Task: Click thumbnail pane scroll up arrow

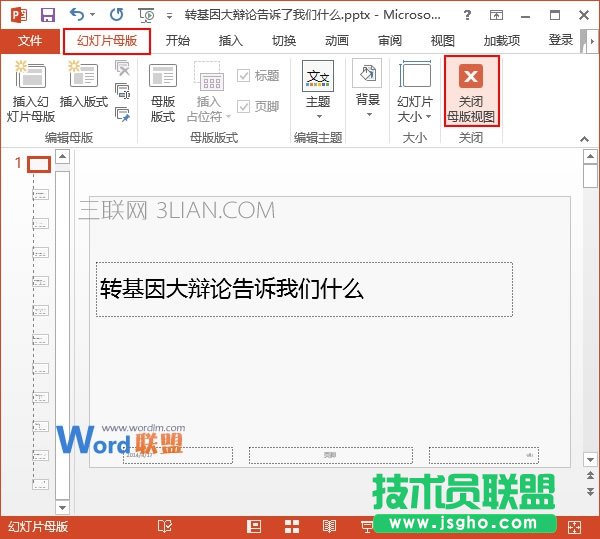Action: [62, 156]
